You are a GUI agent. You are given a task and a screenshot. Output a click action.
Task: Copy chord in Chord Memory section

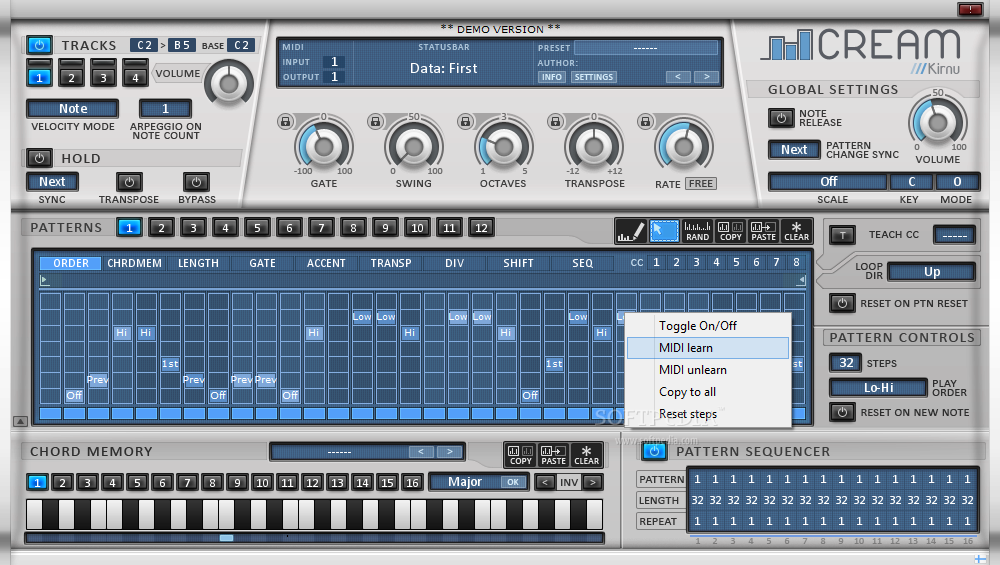[520, 455]
